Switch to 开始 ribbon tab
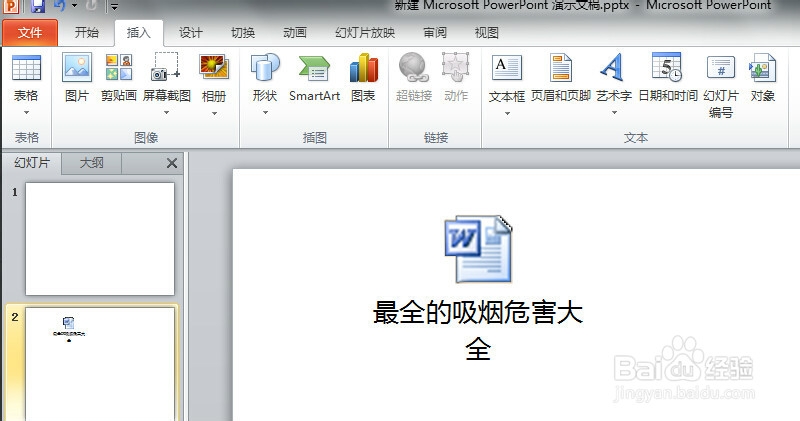 86,33
